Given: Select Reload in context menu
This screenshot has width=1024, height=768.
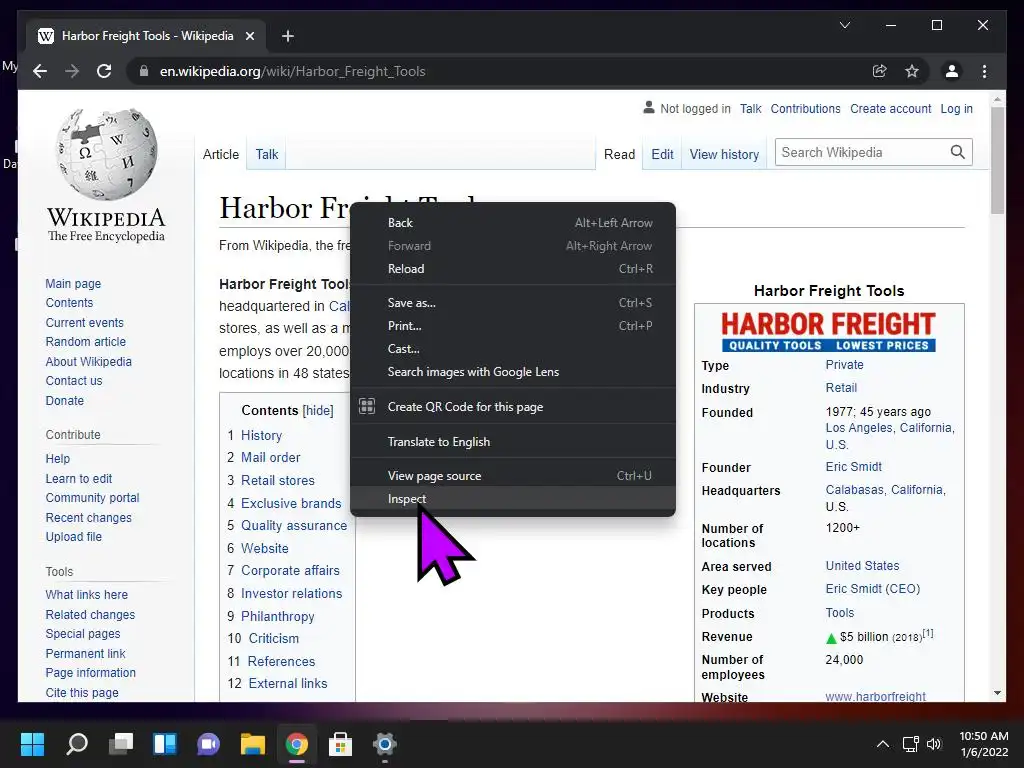Looking at the screenshot, I should pyautogui.click(x=513, y=269).
